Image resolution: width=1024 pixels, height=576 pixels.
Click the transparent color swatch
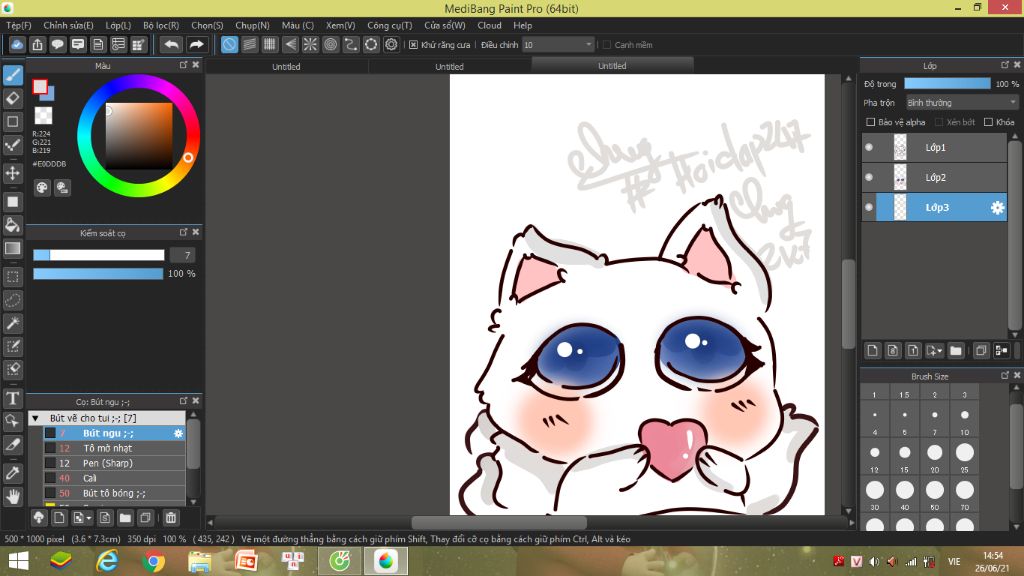coord(44,116)
